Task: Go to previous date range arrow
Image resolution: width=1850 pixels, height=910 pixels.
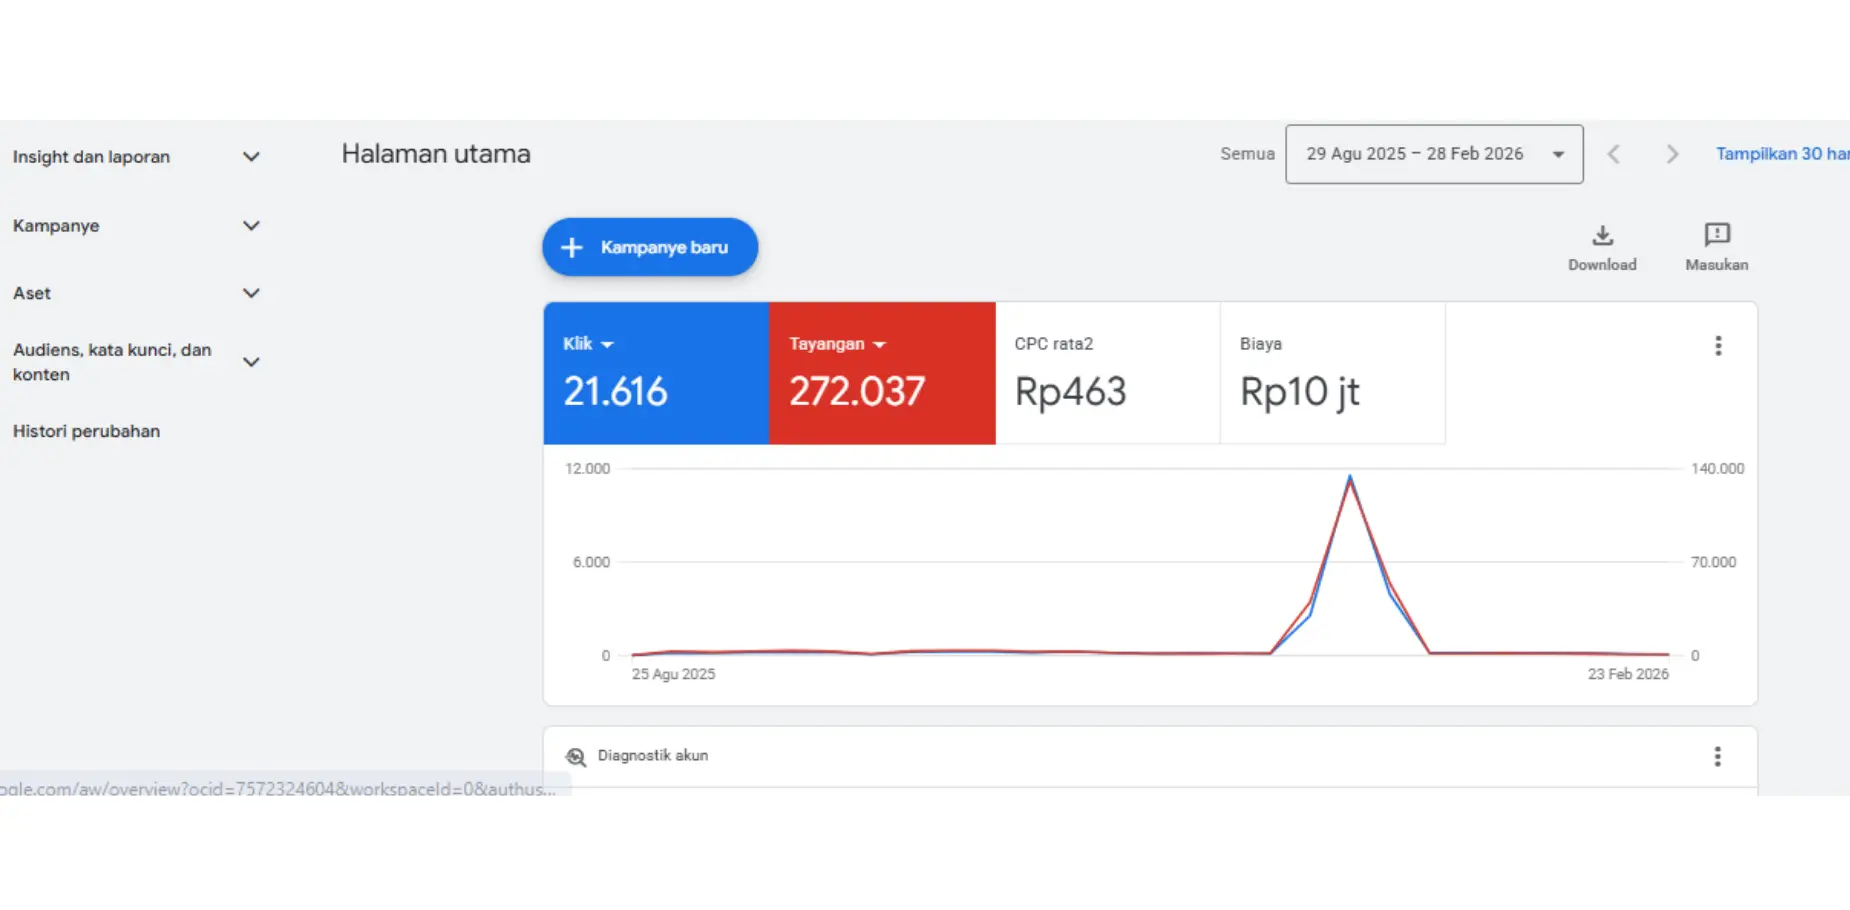Action: coord(1613,154)
